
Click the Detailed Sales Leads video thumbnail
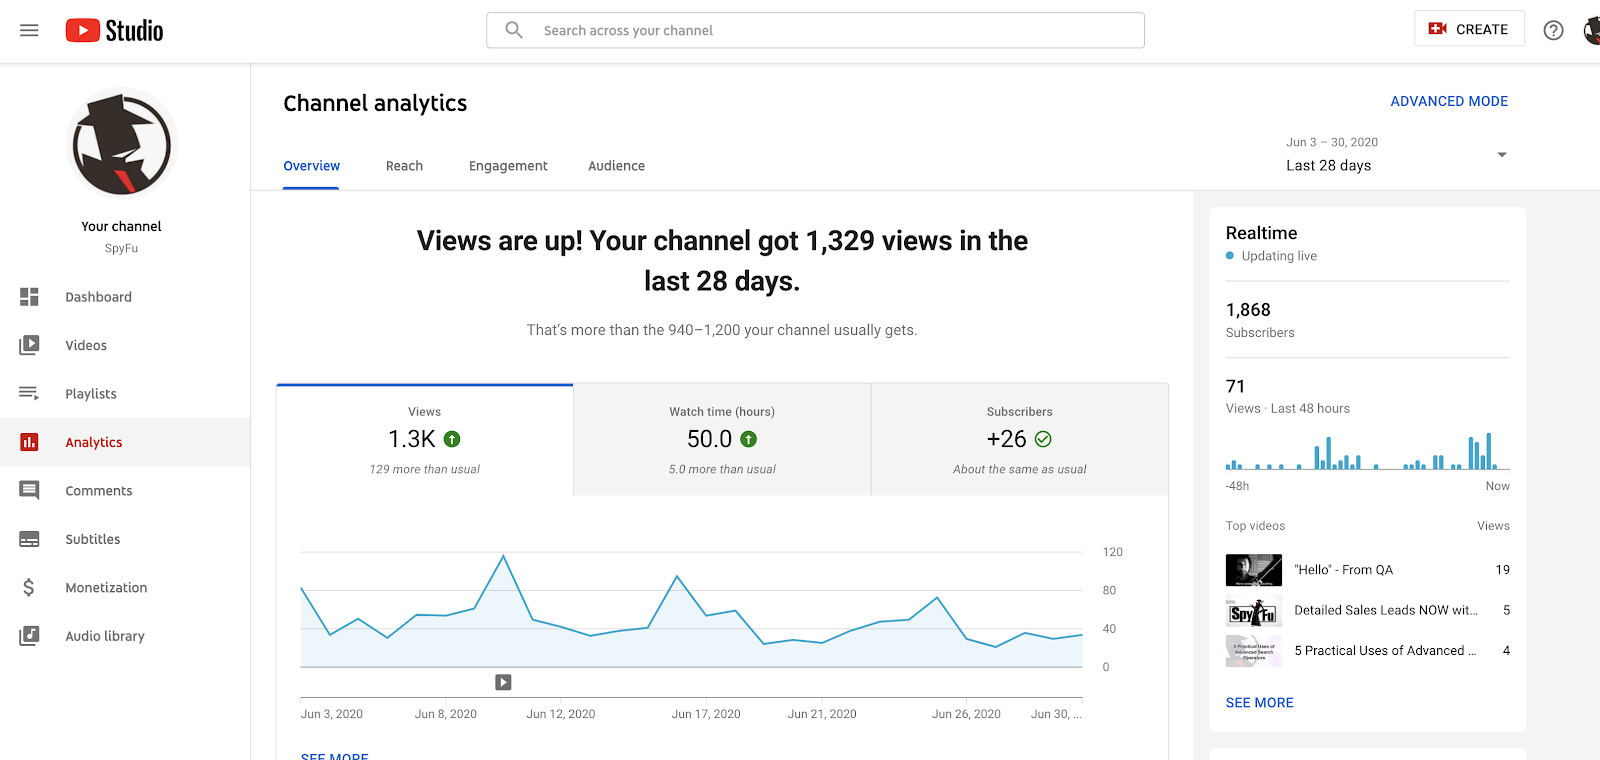1253,610
